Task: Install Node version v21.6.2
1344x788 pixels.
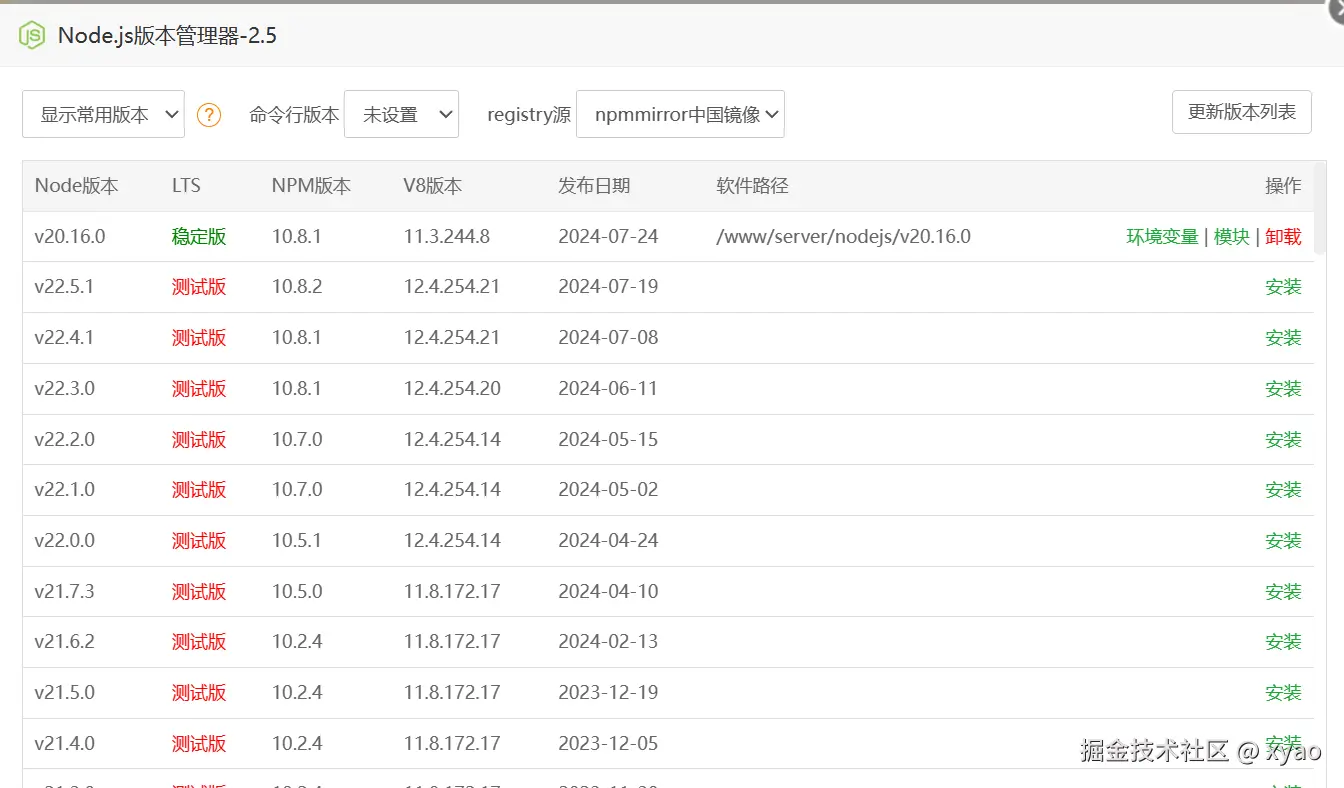Action: 1283,642
